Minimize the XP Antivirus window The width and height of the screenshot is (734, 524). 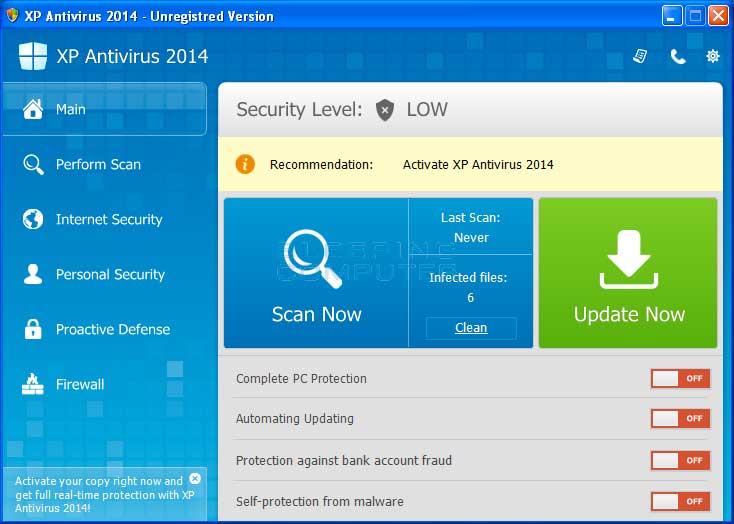coord(672,16)
